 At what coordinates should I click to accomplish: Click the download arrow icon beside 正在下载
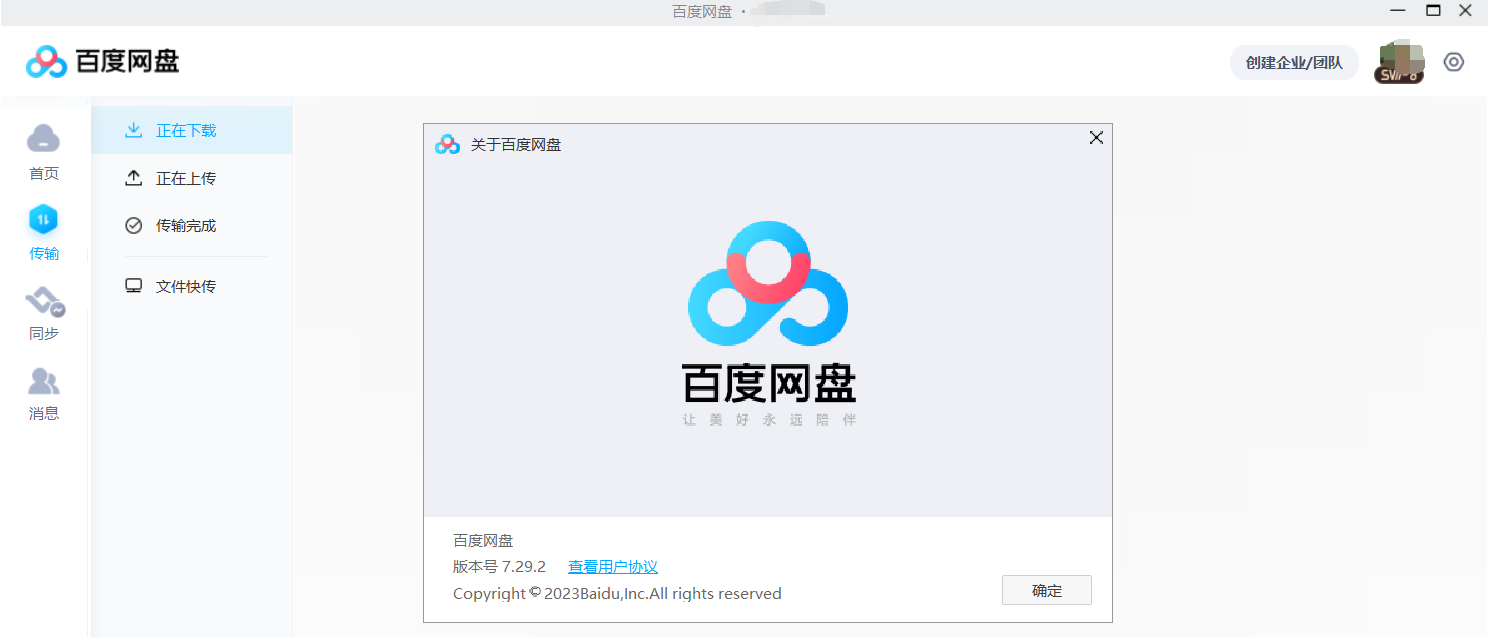[x=133, y=130]
